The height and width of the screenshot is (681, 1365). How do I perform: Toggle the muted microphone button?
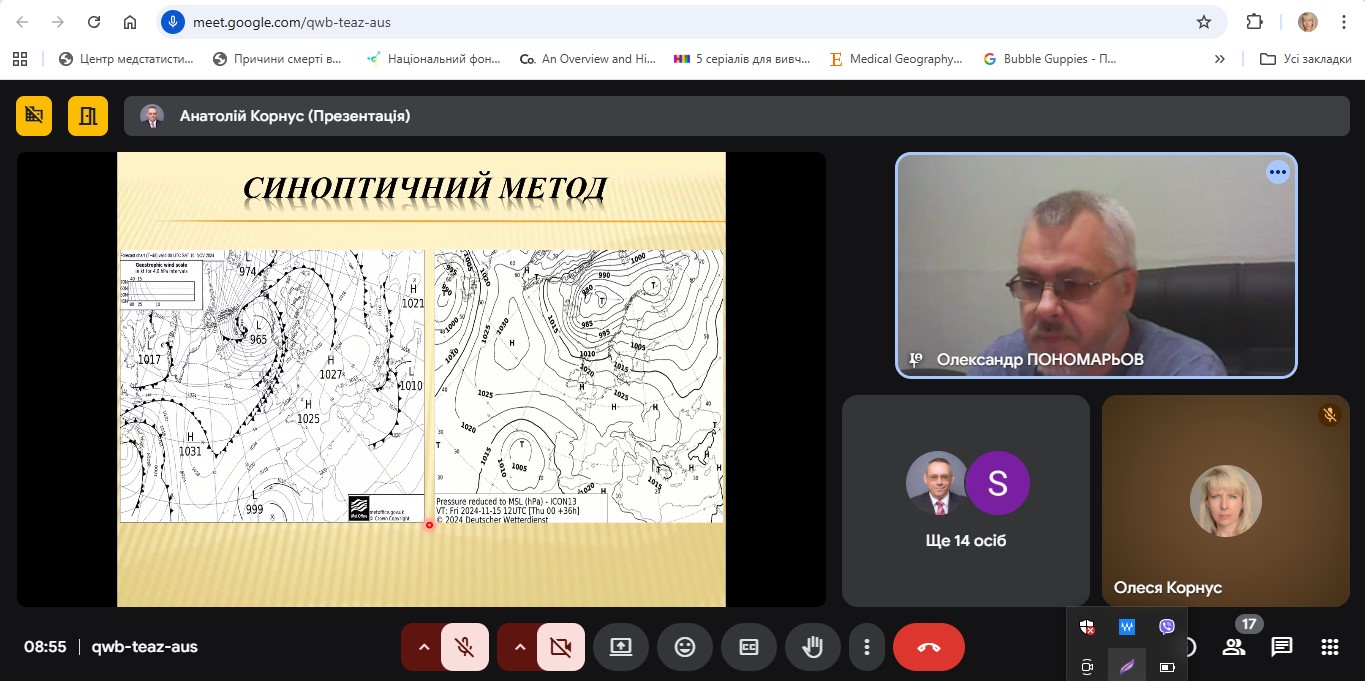[x=465, y=647]
